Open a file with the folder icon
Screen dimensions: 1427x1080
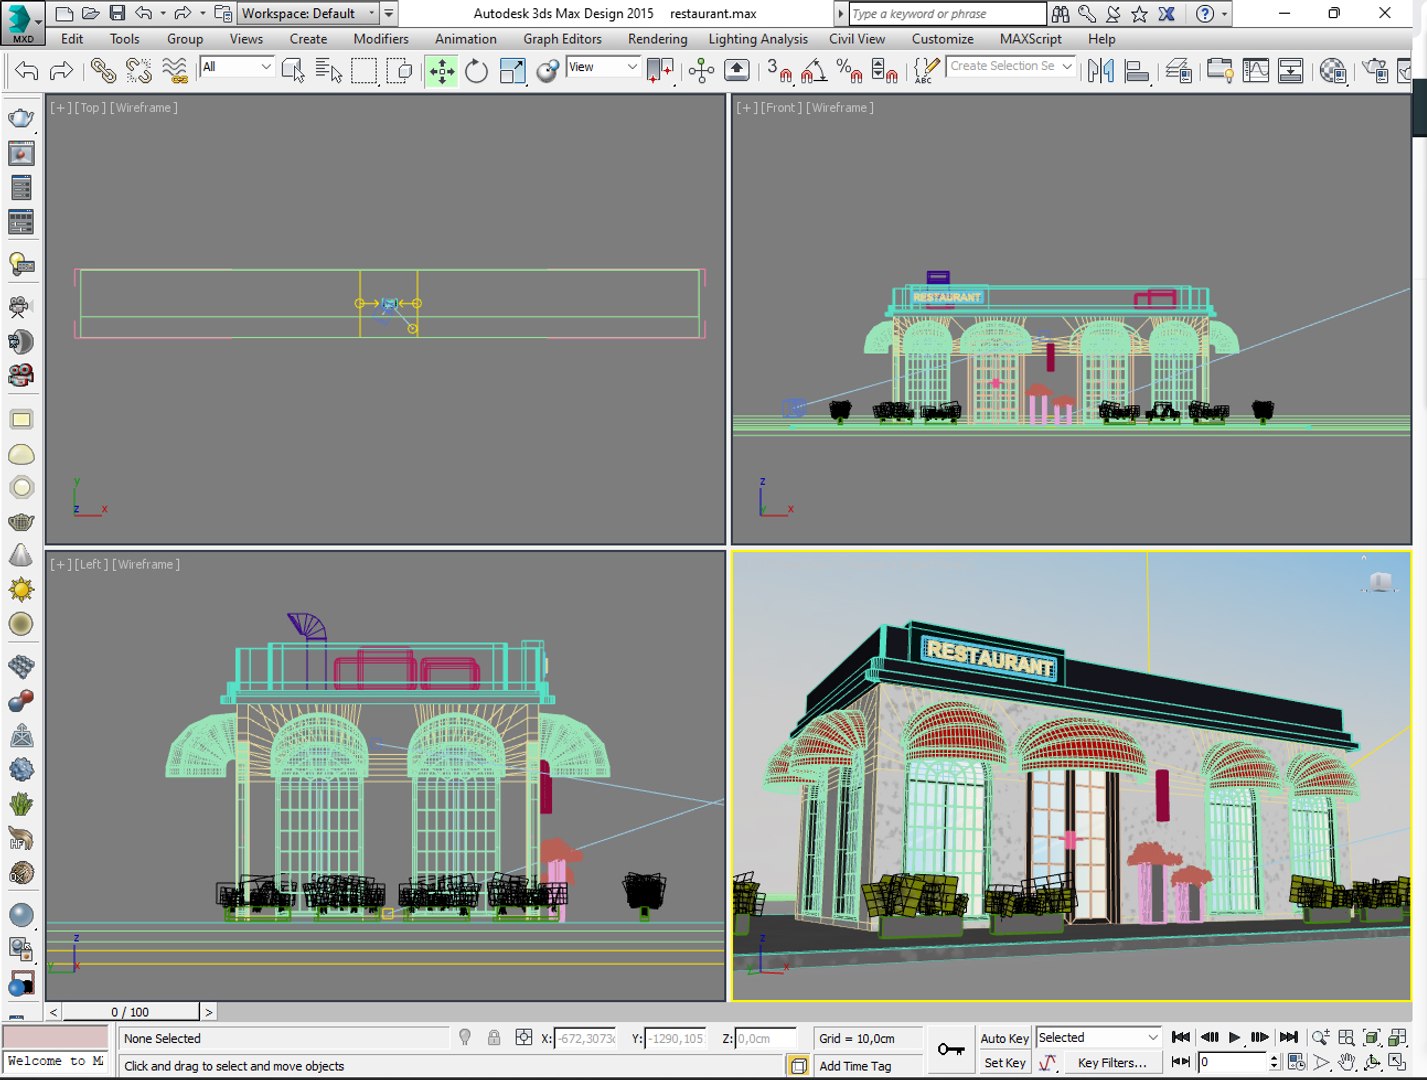[x=90, y=13]
